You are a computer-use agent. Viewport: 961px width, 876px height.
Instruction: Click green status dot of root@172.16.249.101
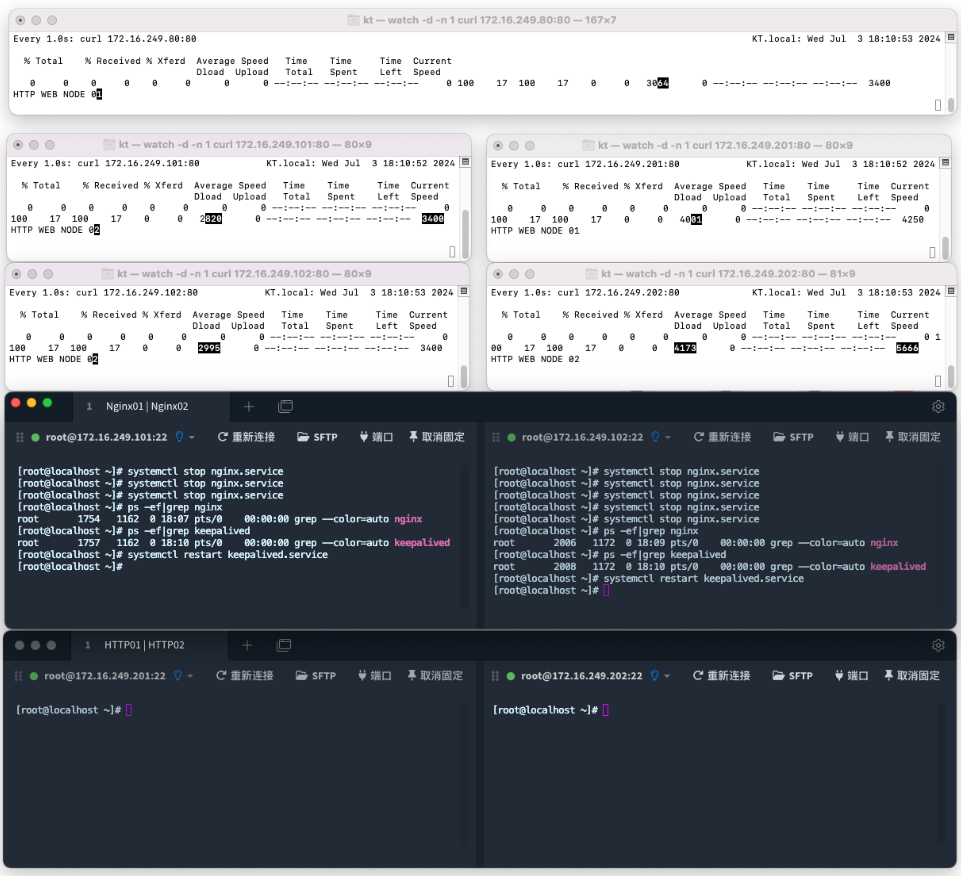36,437
